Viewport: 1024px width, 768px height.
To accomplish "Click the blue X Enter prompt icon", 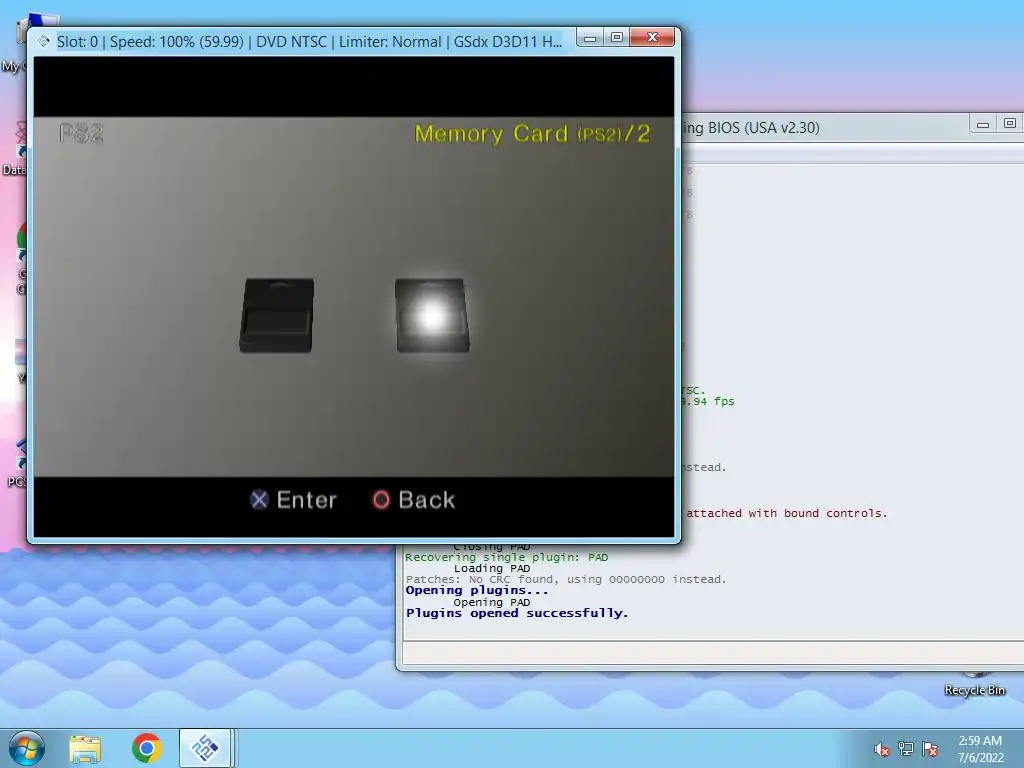I will [x=259, y=500].
